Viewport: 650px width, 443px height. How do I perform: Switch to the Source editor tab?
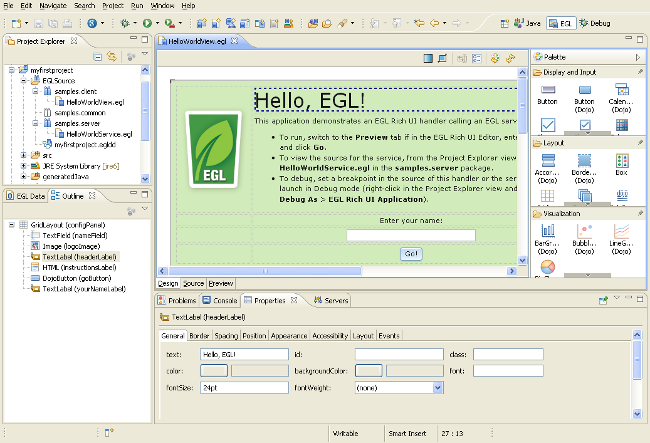194,283
